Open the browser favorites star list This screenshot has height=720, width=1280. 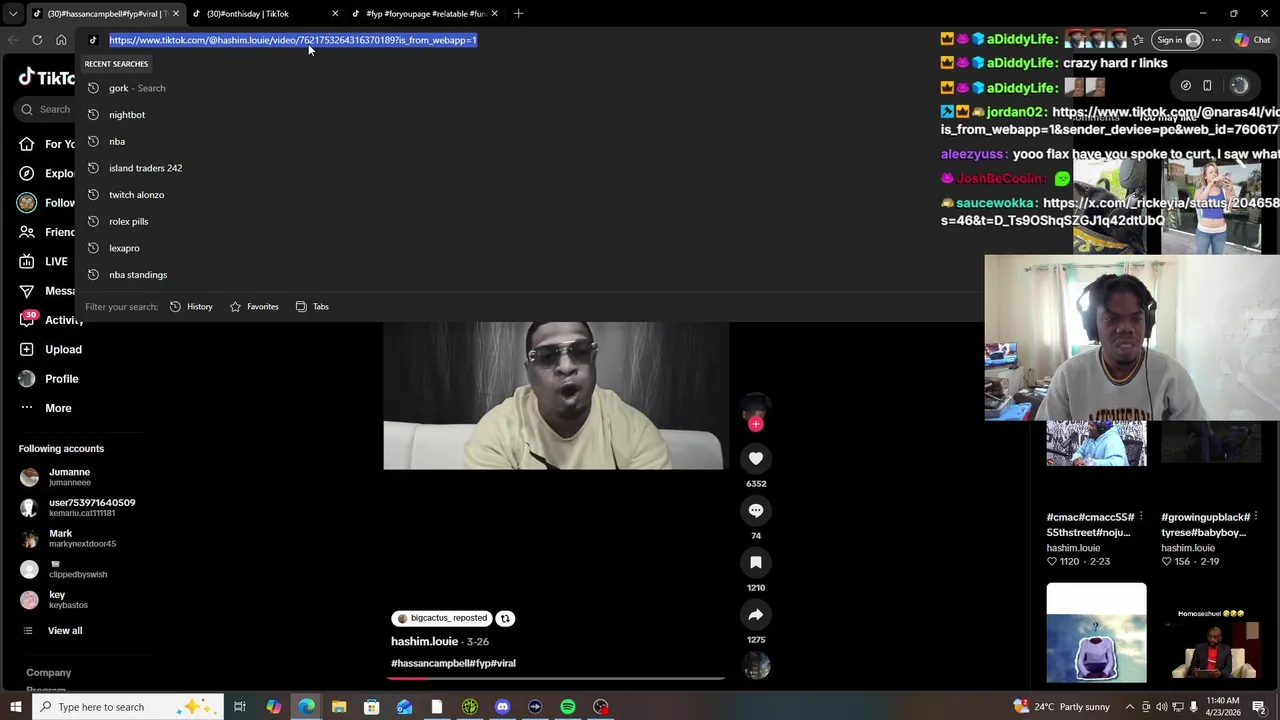pos(1138,40)
